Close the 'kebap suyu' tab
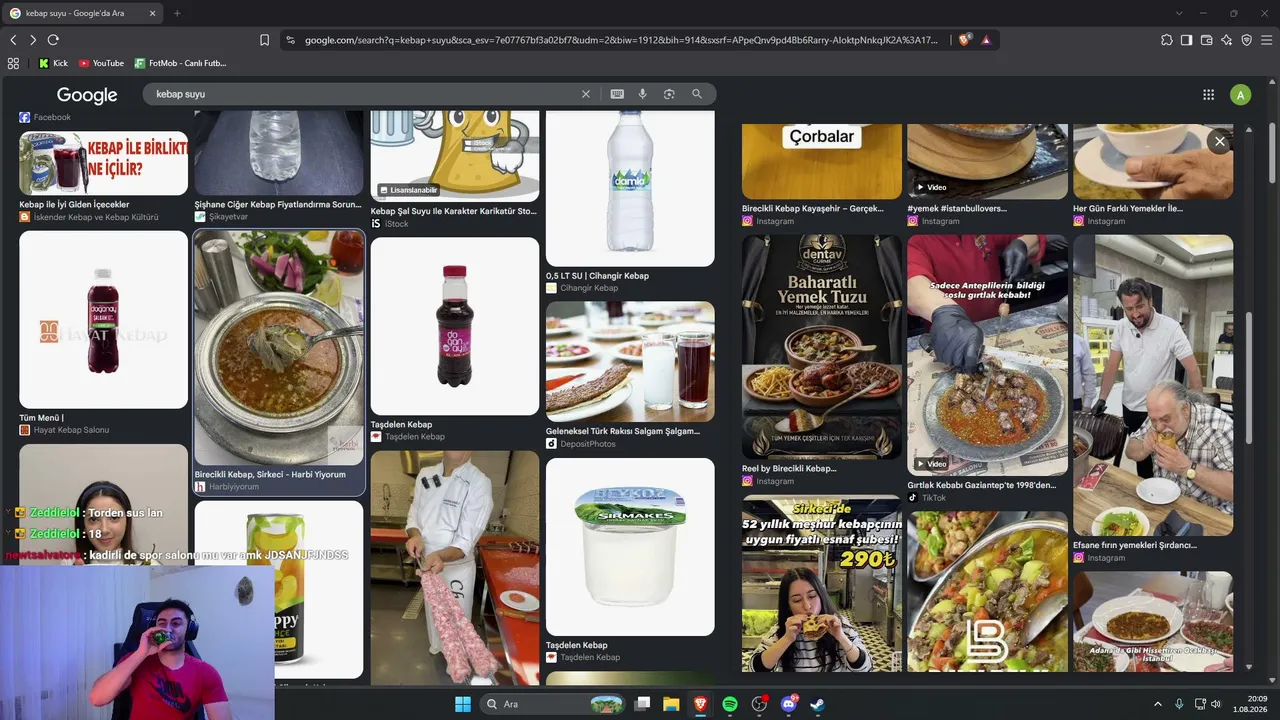This screenshot has height=720, width=1280. click(x=153, y=13)
